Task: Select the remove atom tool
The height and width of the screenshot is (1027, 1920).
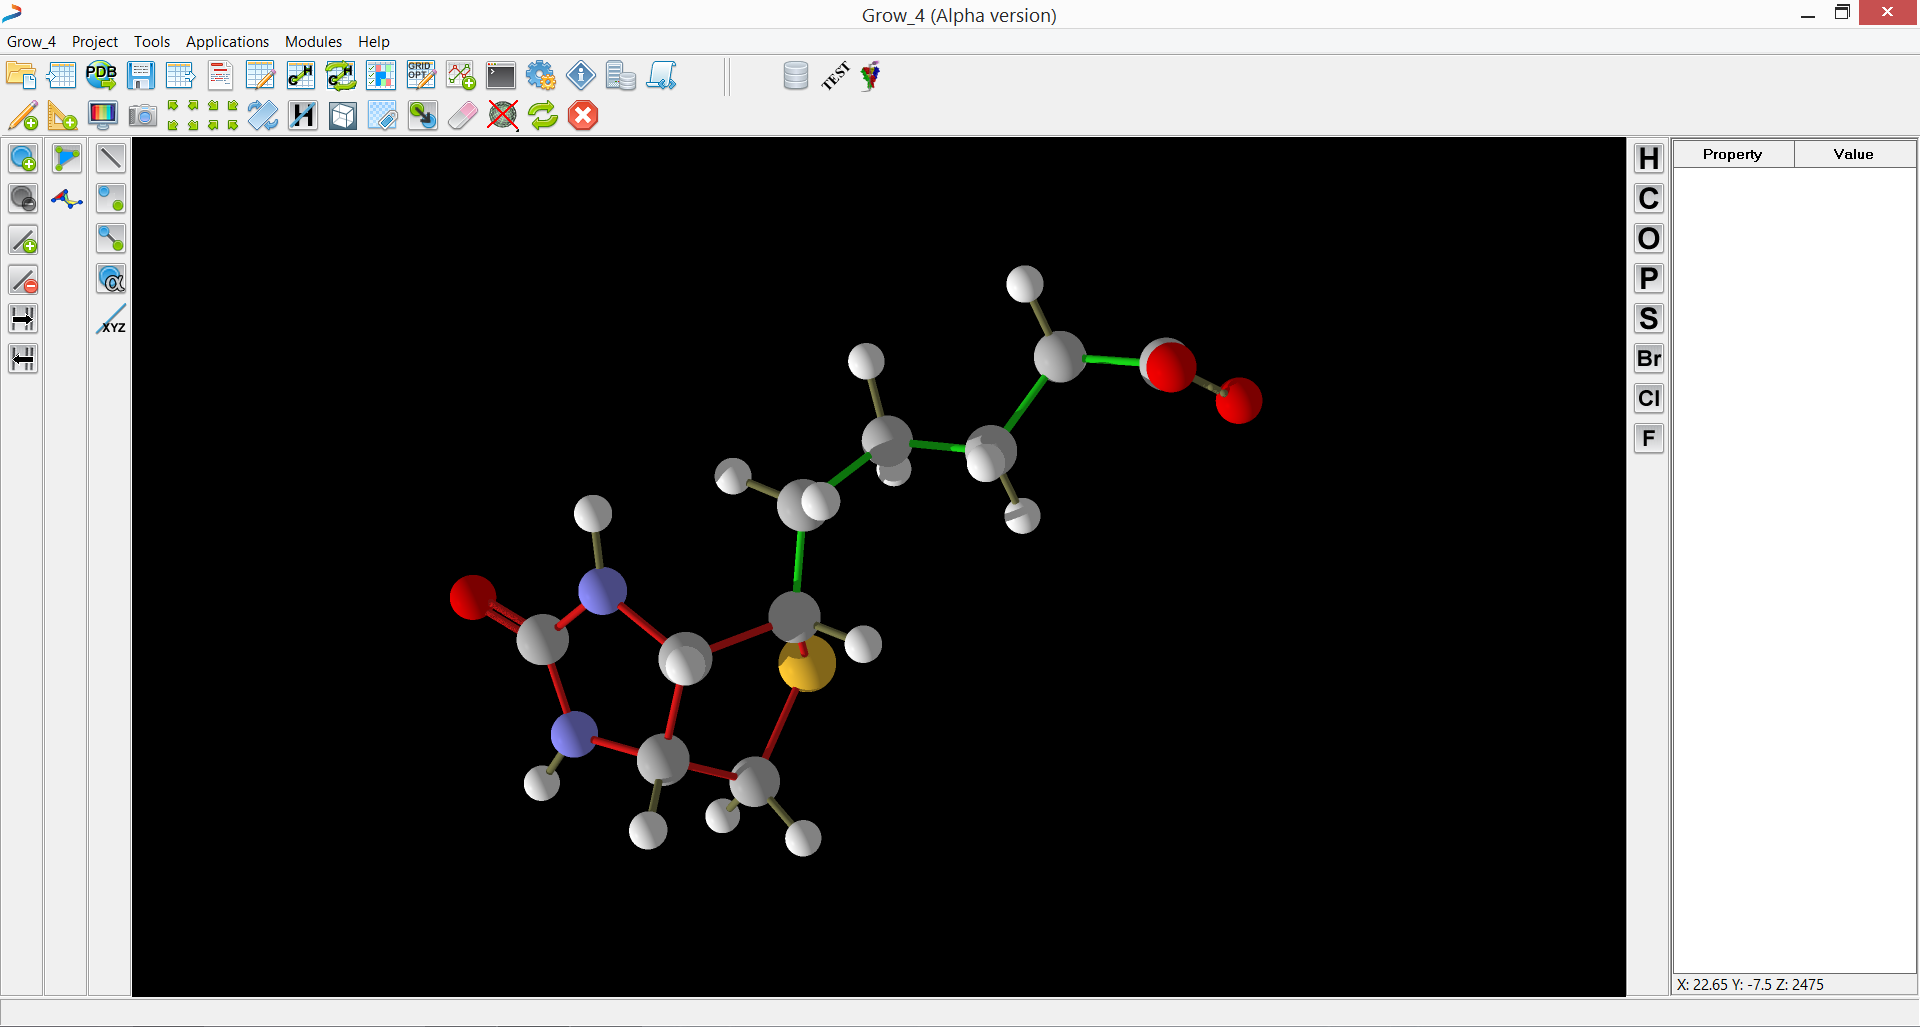Action: coord(23,198)
